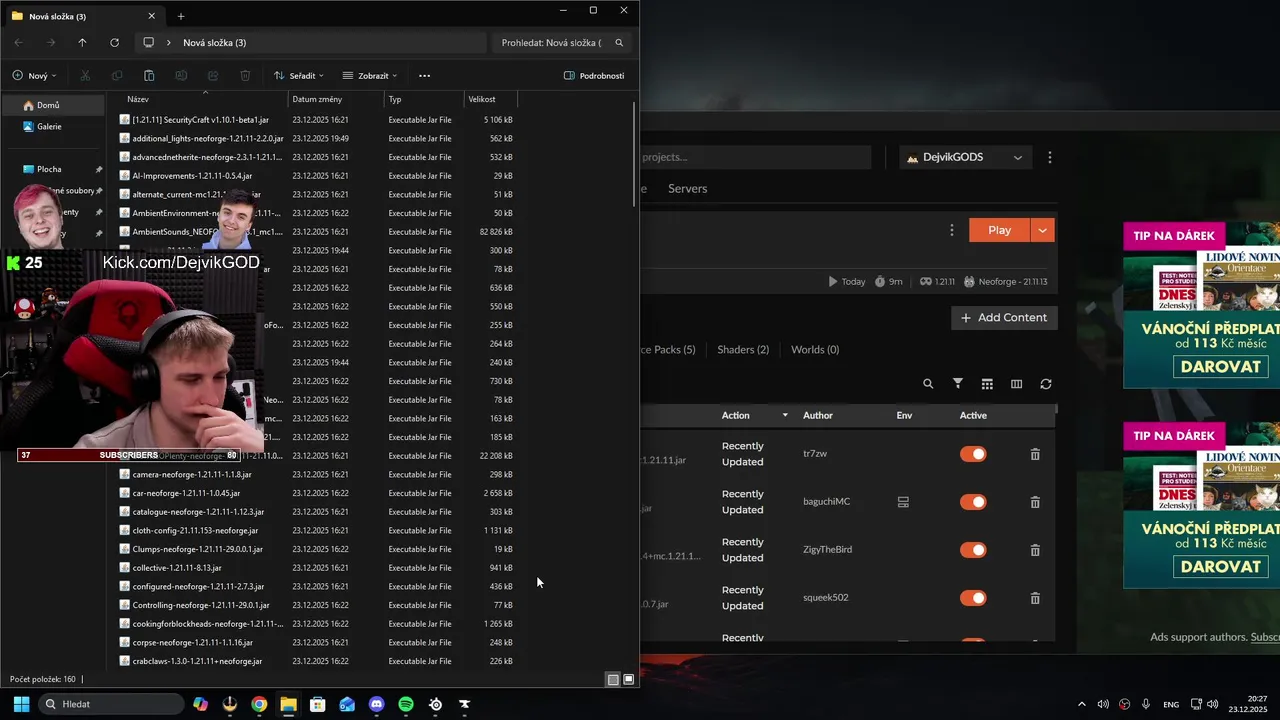
Task: Select file cloth-config-21.11.153-neoforge.jar
Action: (195, 531)
